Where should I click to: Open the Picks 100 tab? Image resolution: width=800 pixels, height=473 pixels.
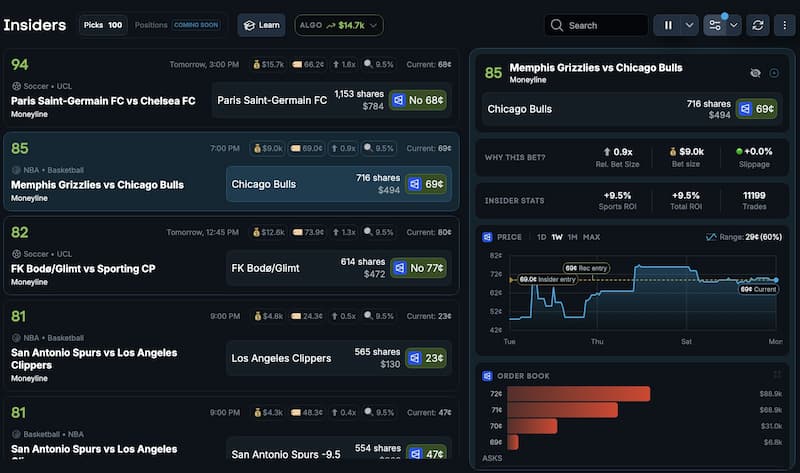tap(103, 25)
